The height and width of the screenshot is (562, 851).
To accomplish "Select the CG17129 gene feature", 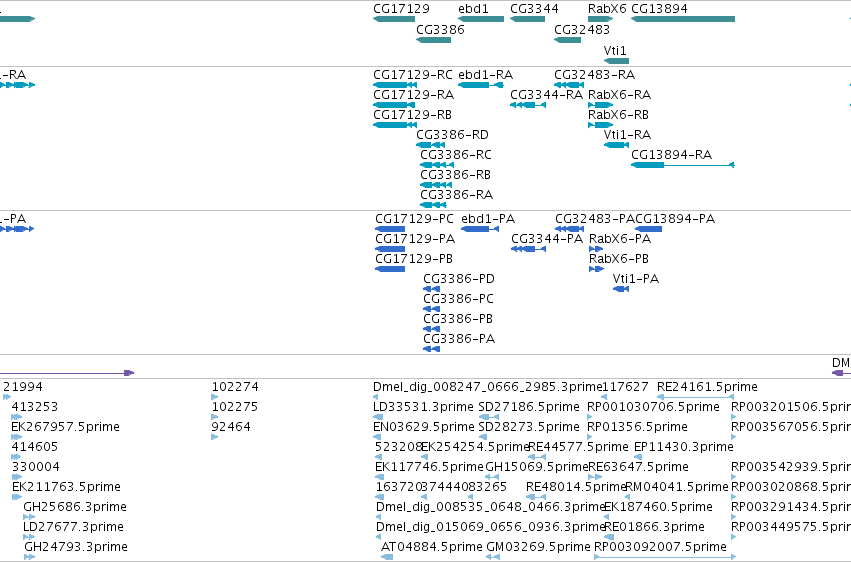I will click(394, 19).
